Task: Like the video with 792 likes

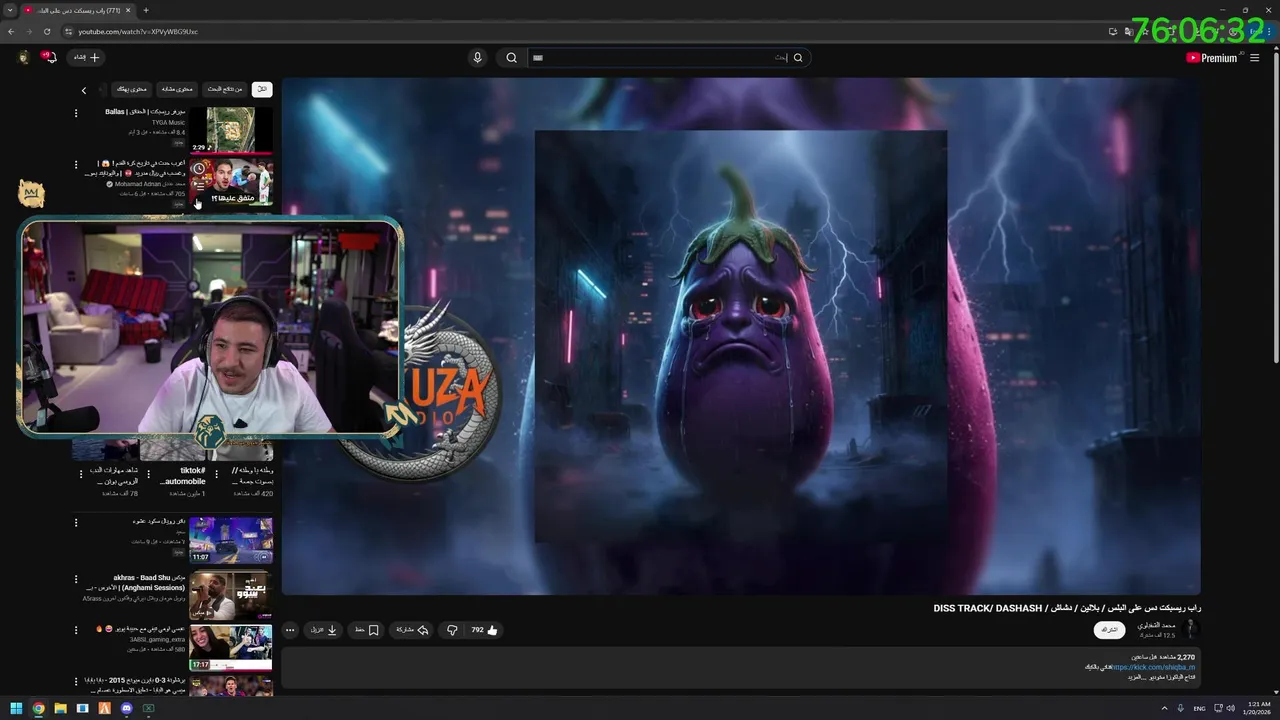Action: (485, 630)
